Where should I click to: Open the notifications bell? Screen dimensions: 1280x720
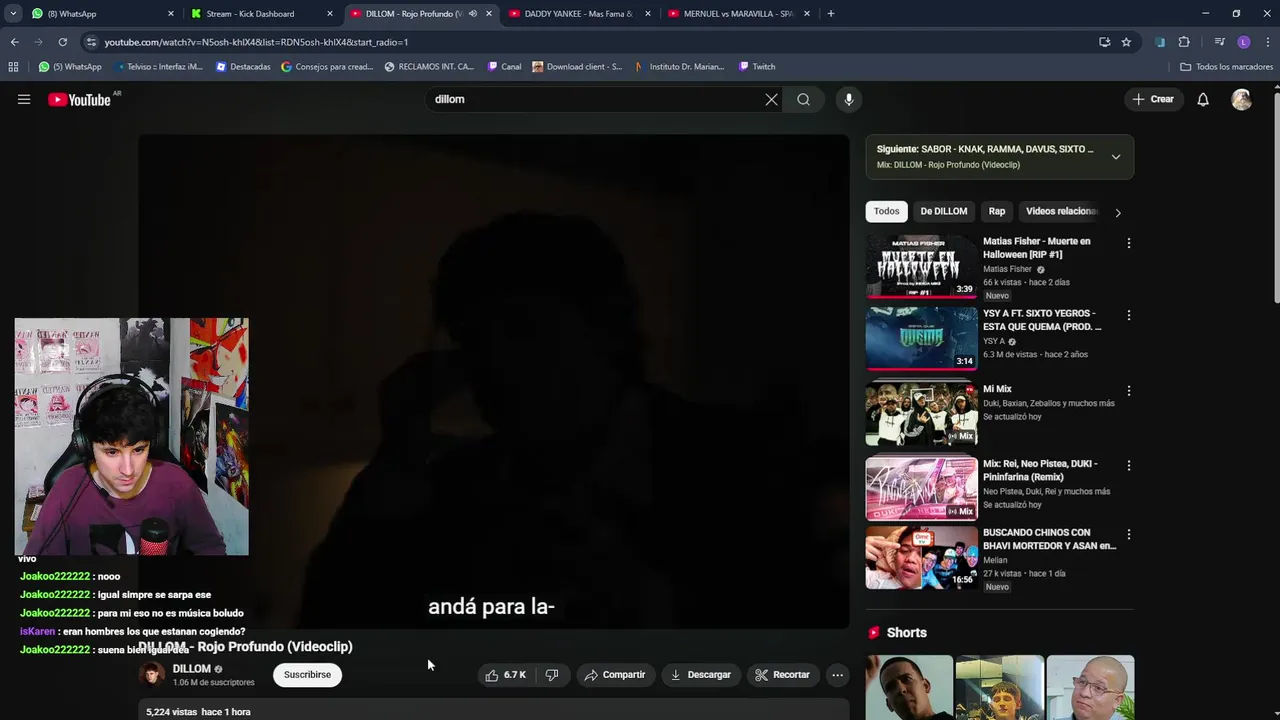[x=1203, y=99]
